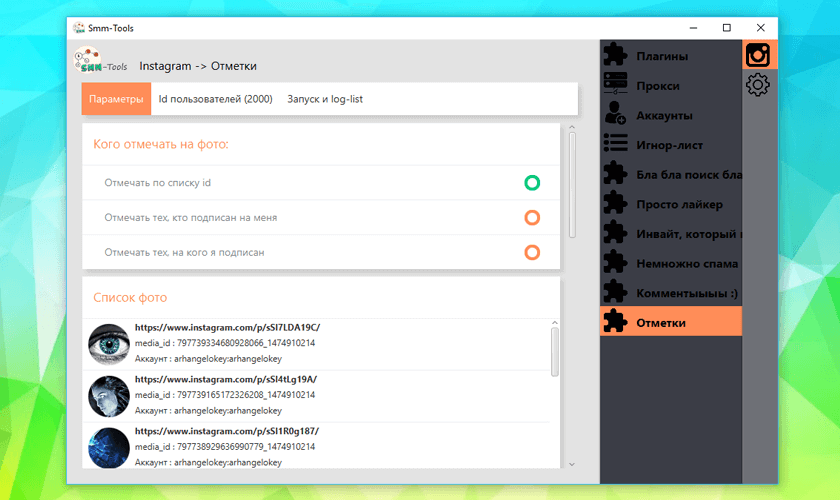Click the sSI4tLg19A instagram photo link
The height and width of the screenshot is (500, 840).
(x=226, y=379)
